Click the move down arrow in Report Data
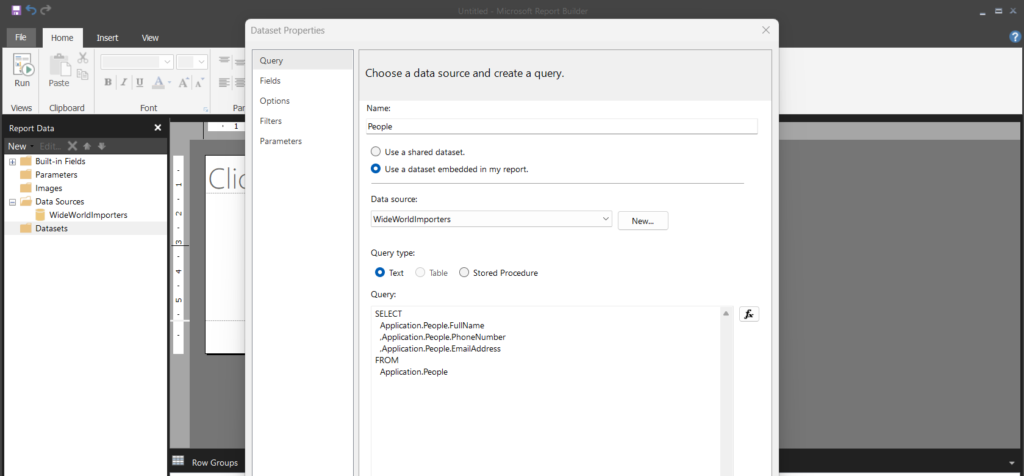Screen dimensions: 1024x476 [101, 146]
